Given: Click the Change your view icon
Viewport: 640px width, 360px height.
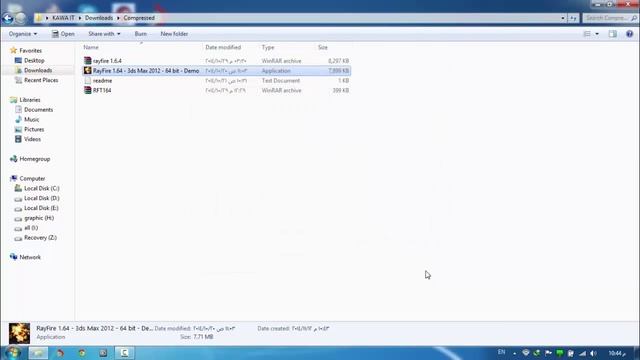Looking at the screenshot, I should (x=587, y=34).
